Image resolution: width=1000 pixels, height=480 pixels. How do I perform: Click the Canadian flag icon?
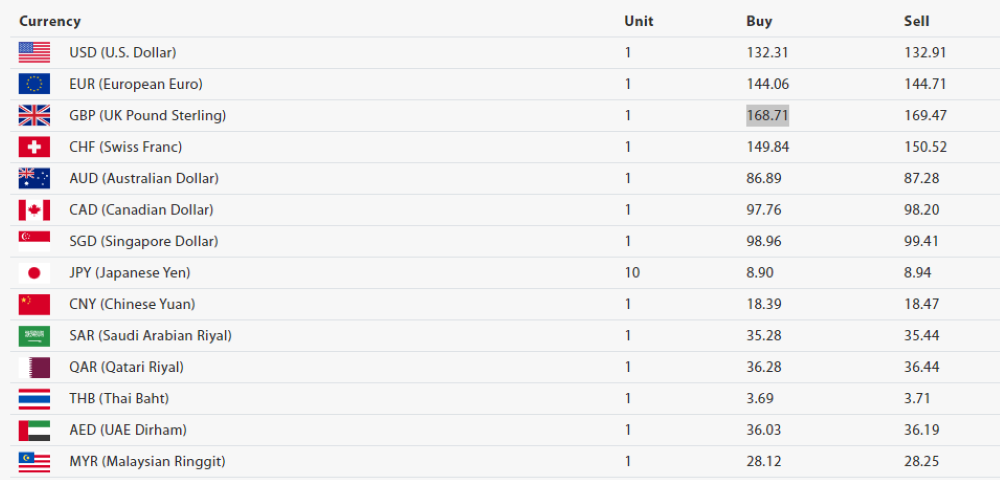pyautogui.click(x=34, y=210)
